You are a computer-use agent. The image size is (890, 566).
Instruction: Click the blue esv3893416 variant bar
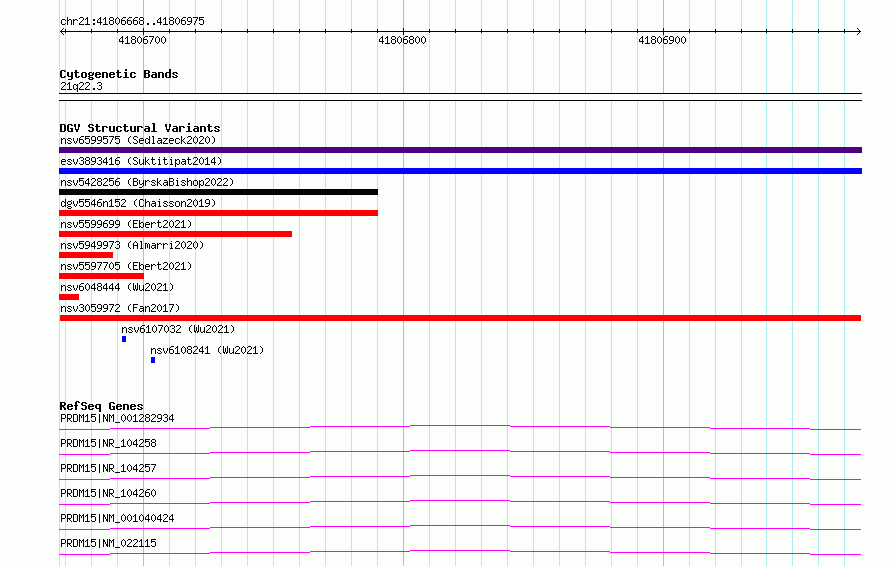pyautogui.click(x=460, y=171)
